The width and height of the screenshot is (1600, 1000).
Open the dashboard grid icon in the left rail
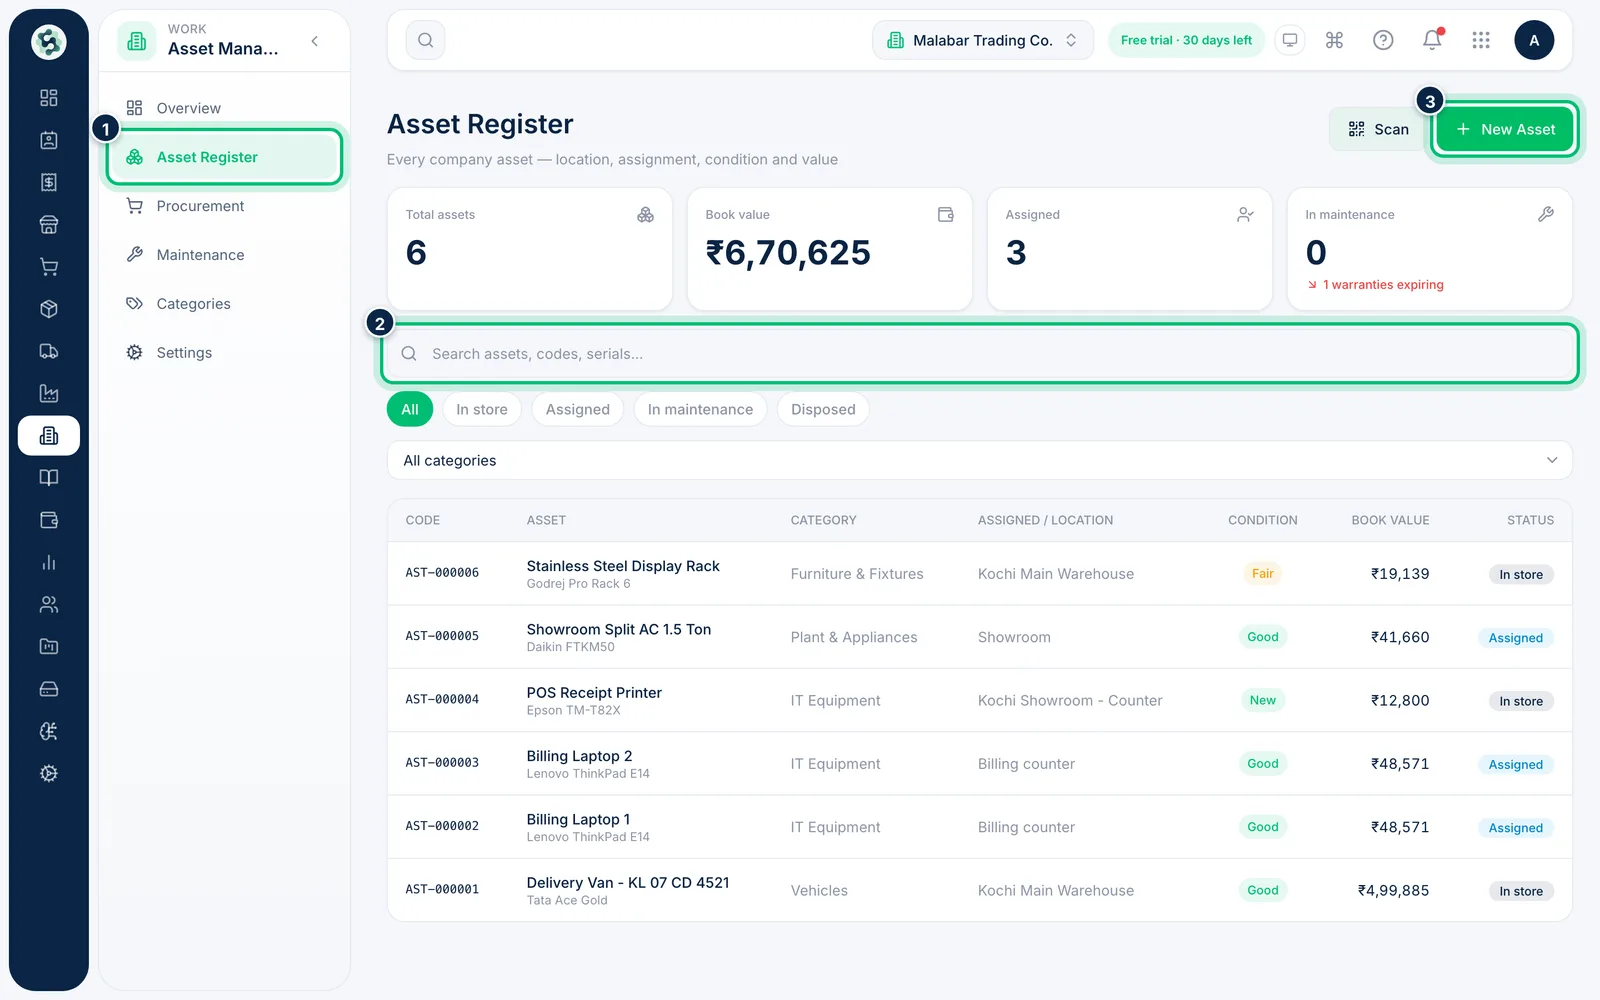point(48,98)
